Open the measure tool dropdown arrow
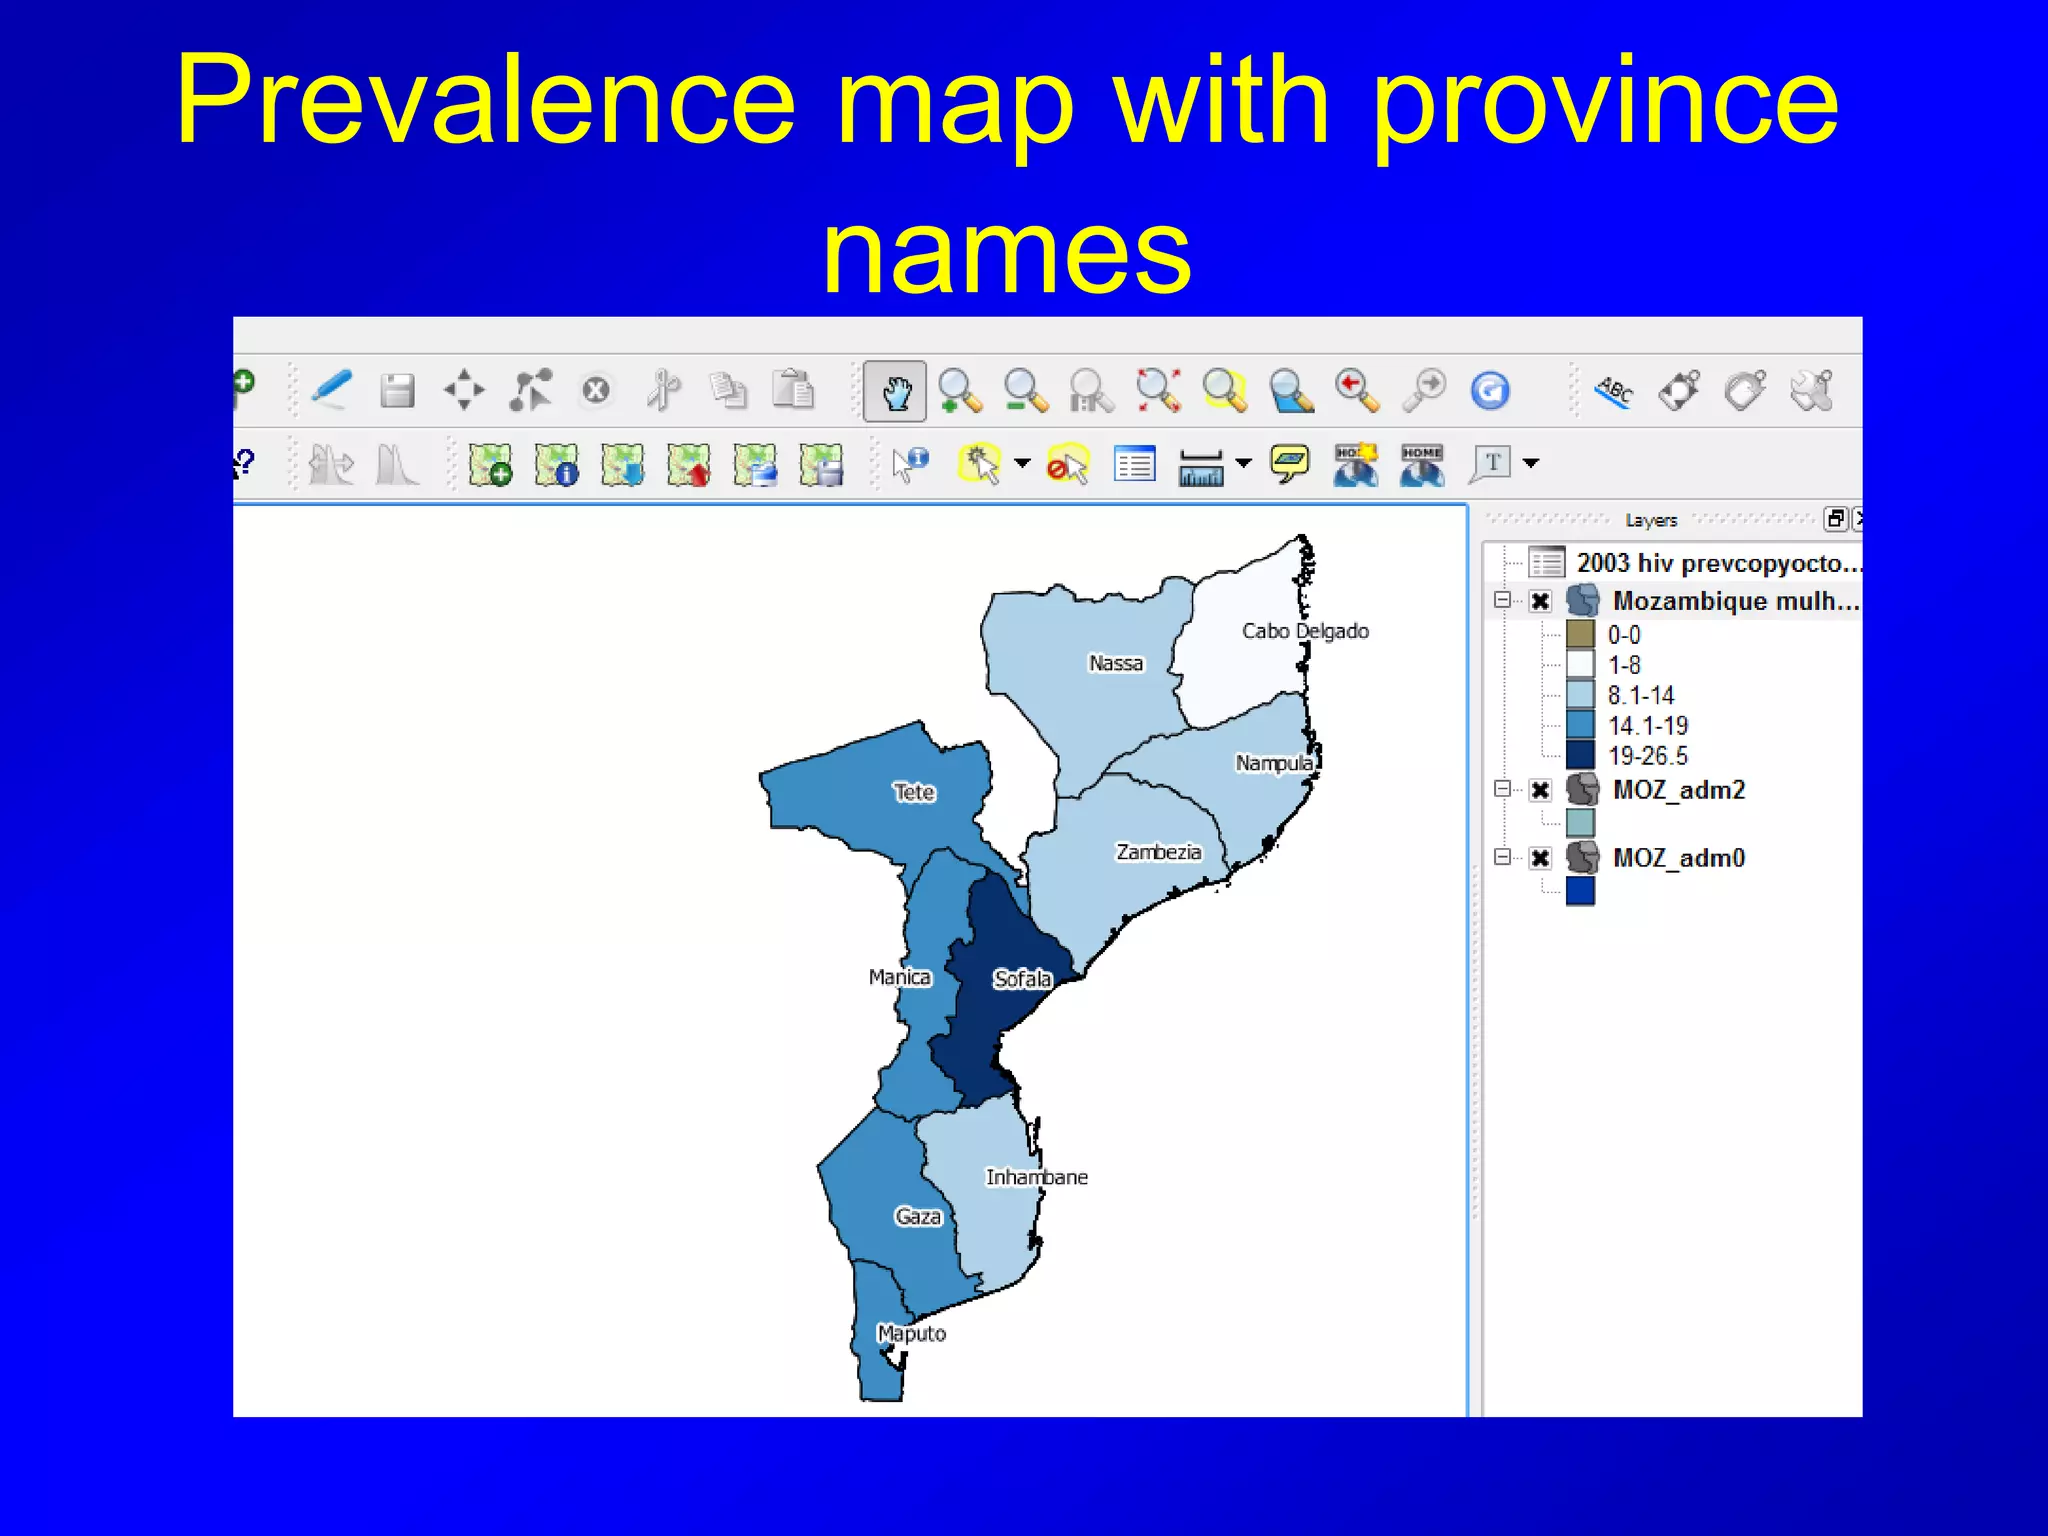Screen dimensions: 2048x1536 coord(1243,463)
